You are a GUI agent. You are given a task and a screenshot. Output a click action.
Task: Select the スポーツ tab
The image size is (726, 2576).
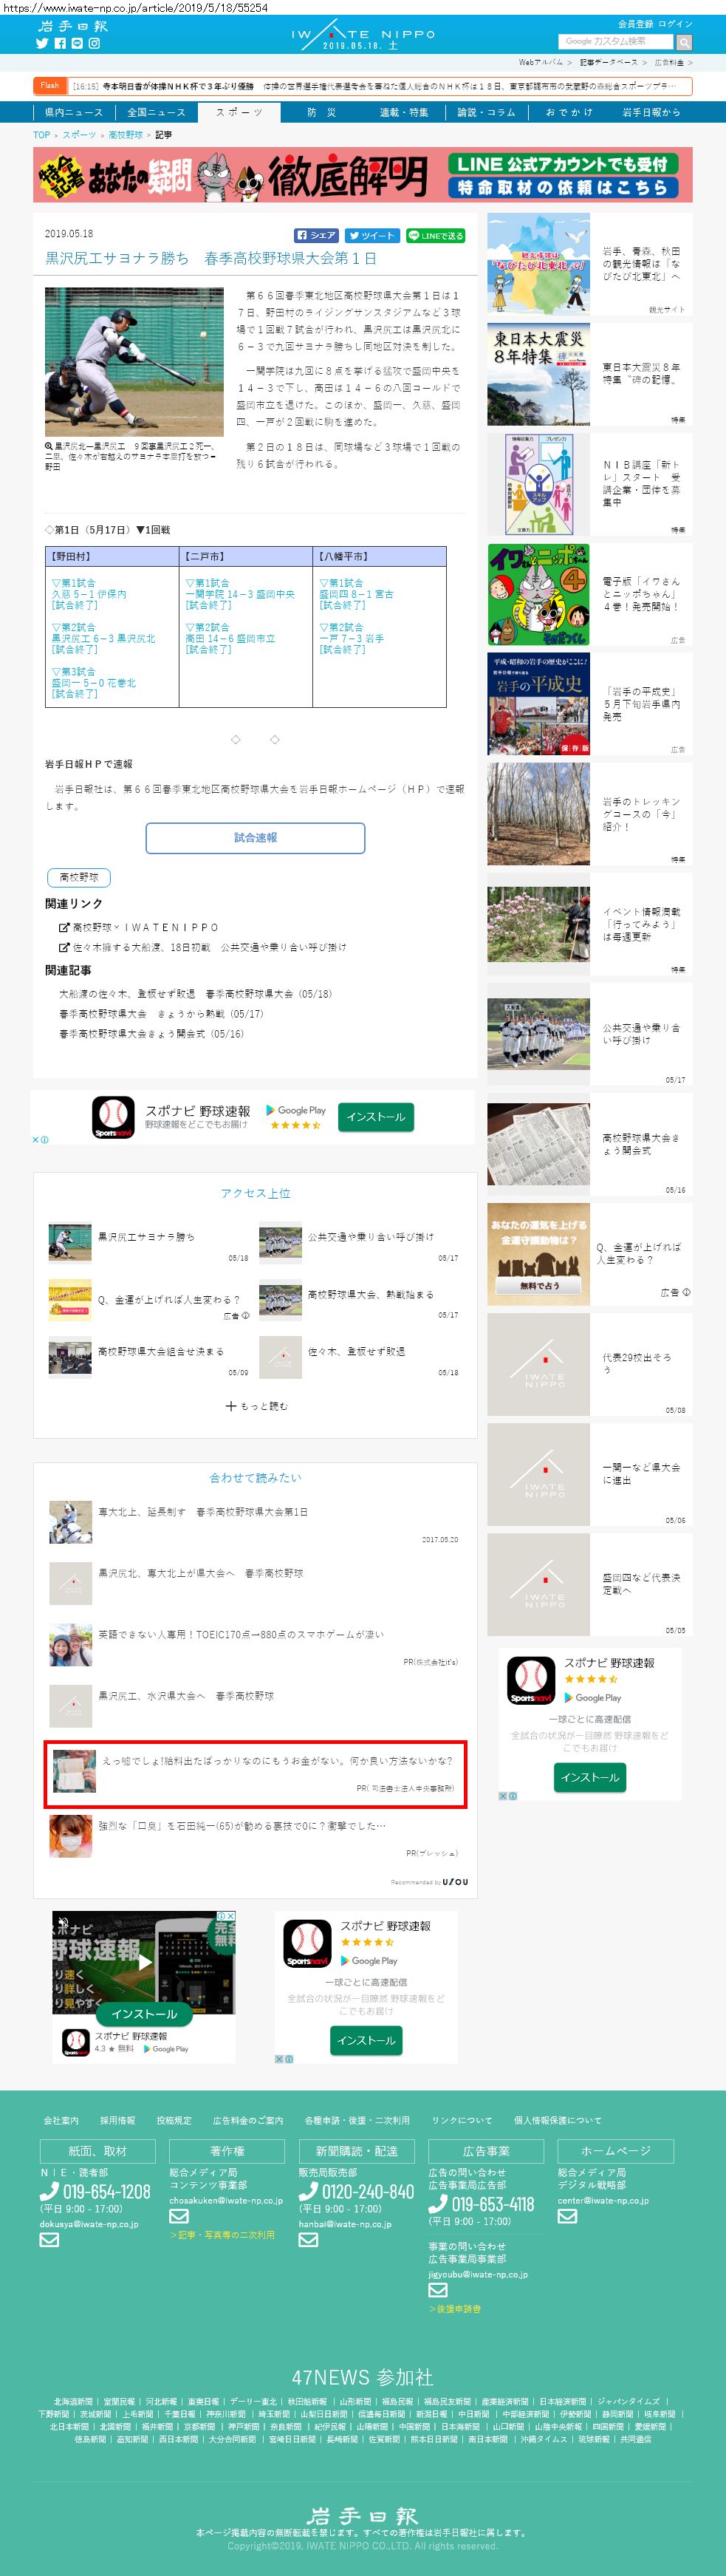click(x=239, y=112)
